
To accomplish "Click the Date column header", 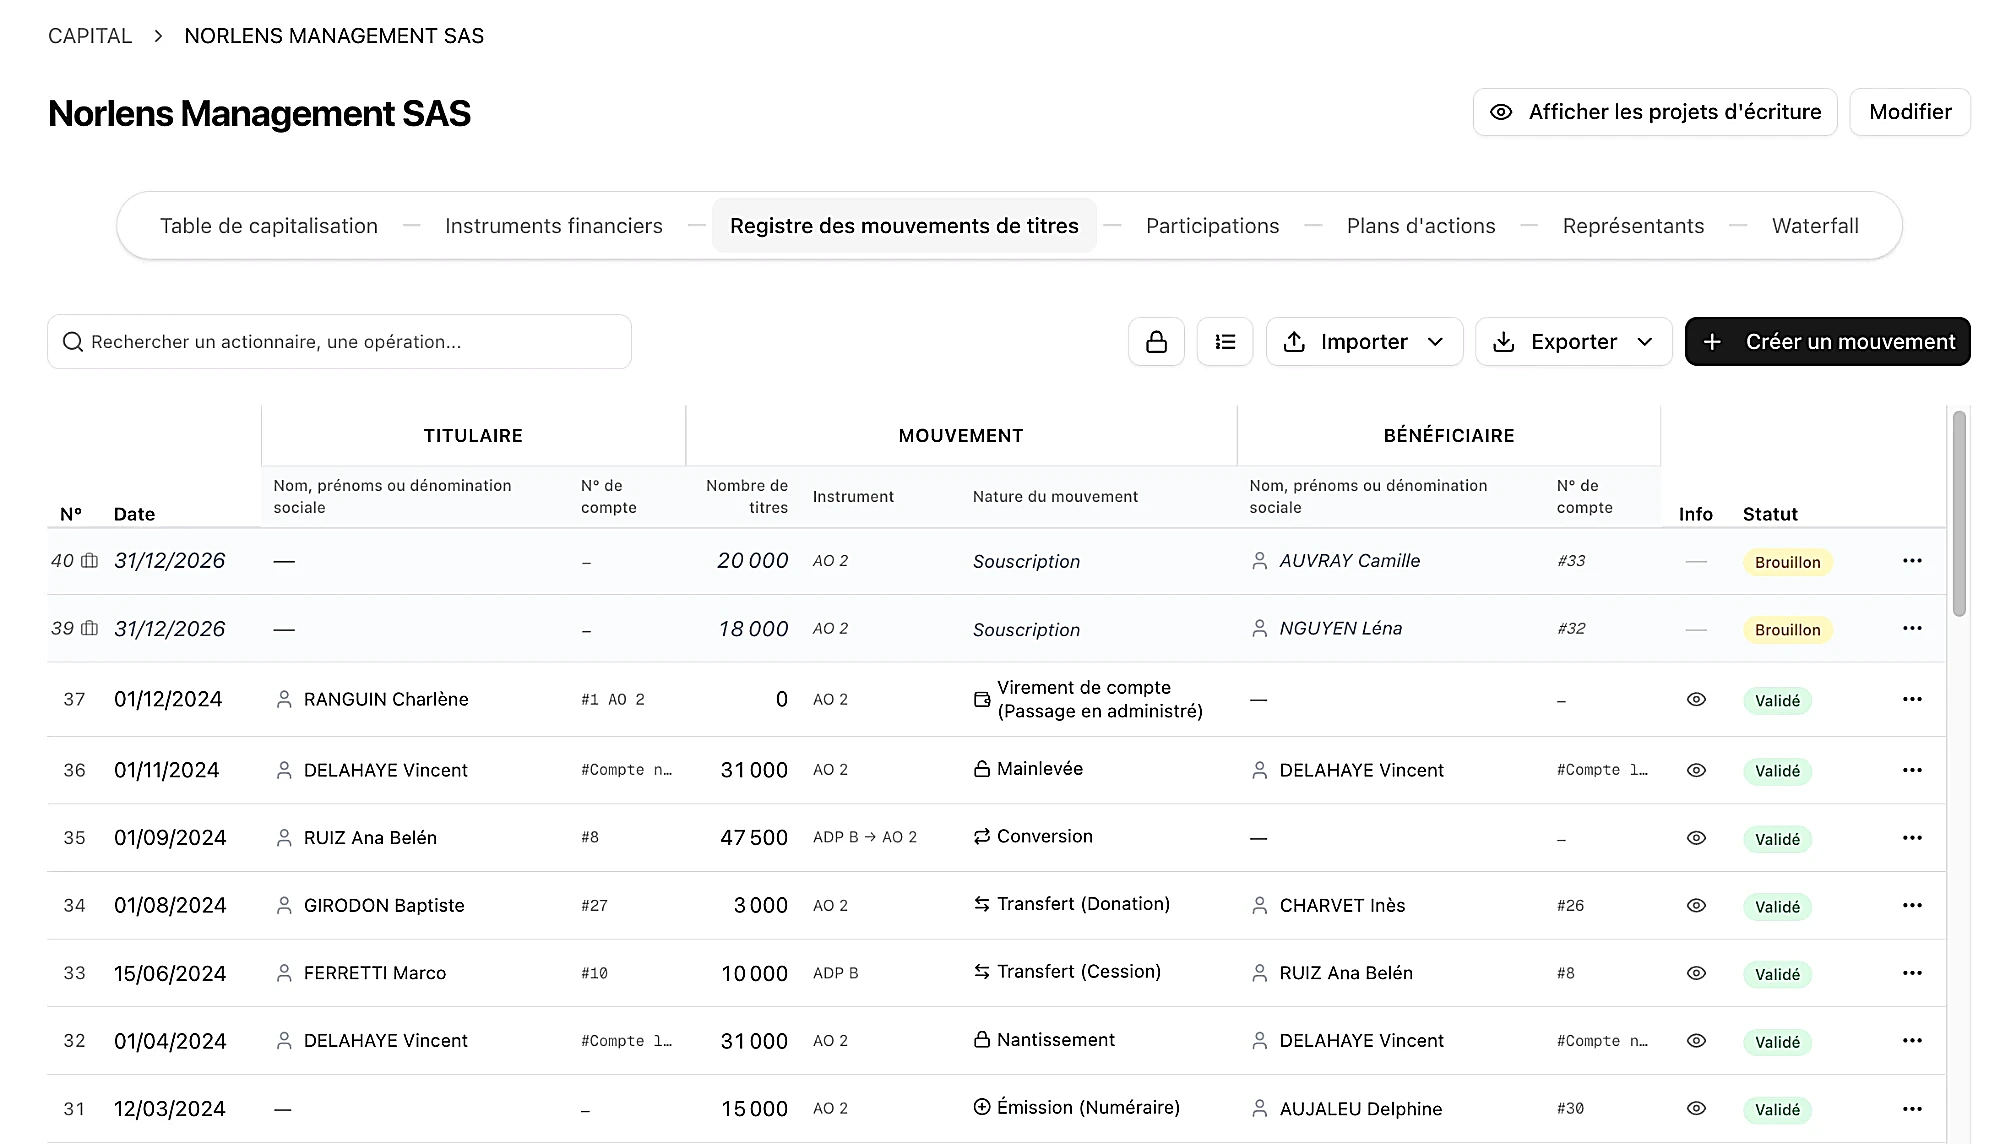I will click(134, 514).
